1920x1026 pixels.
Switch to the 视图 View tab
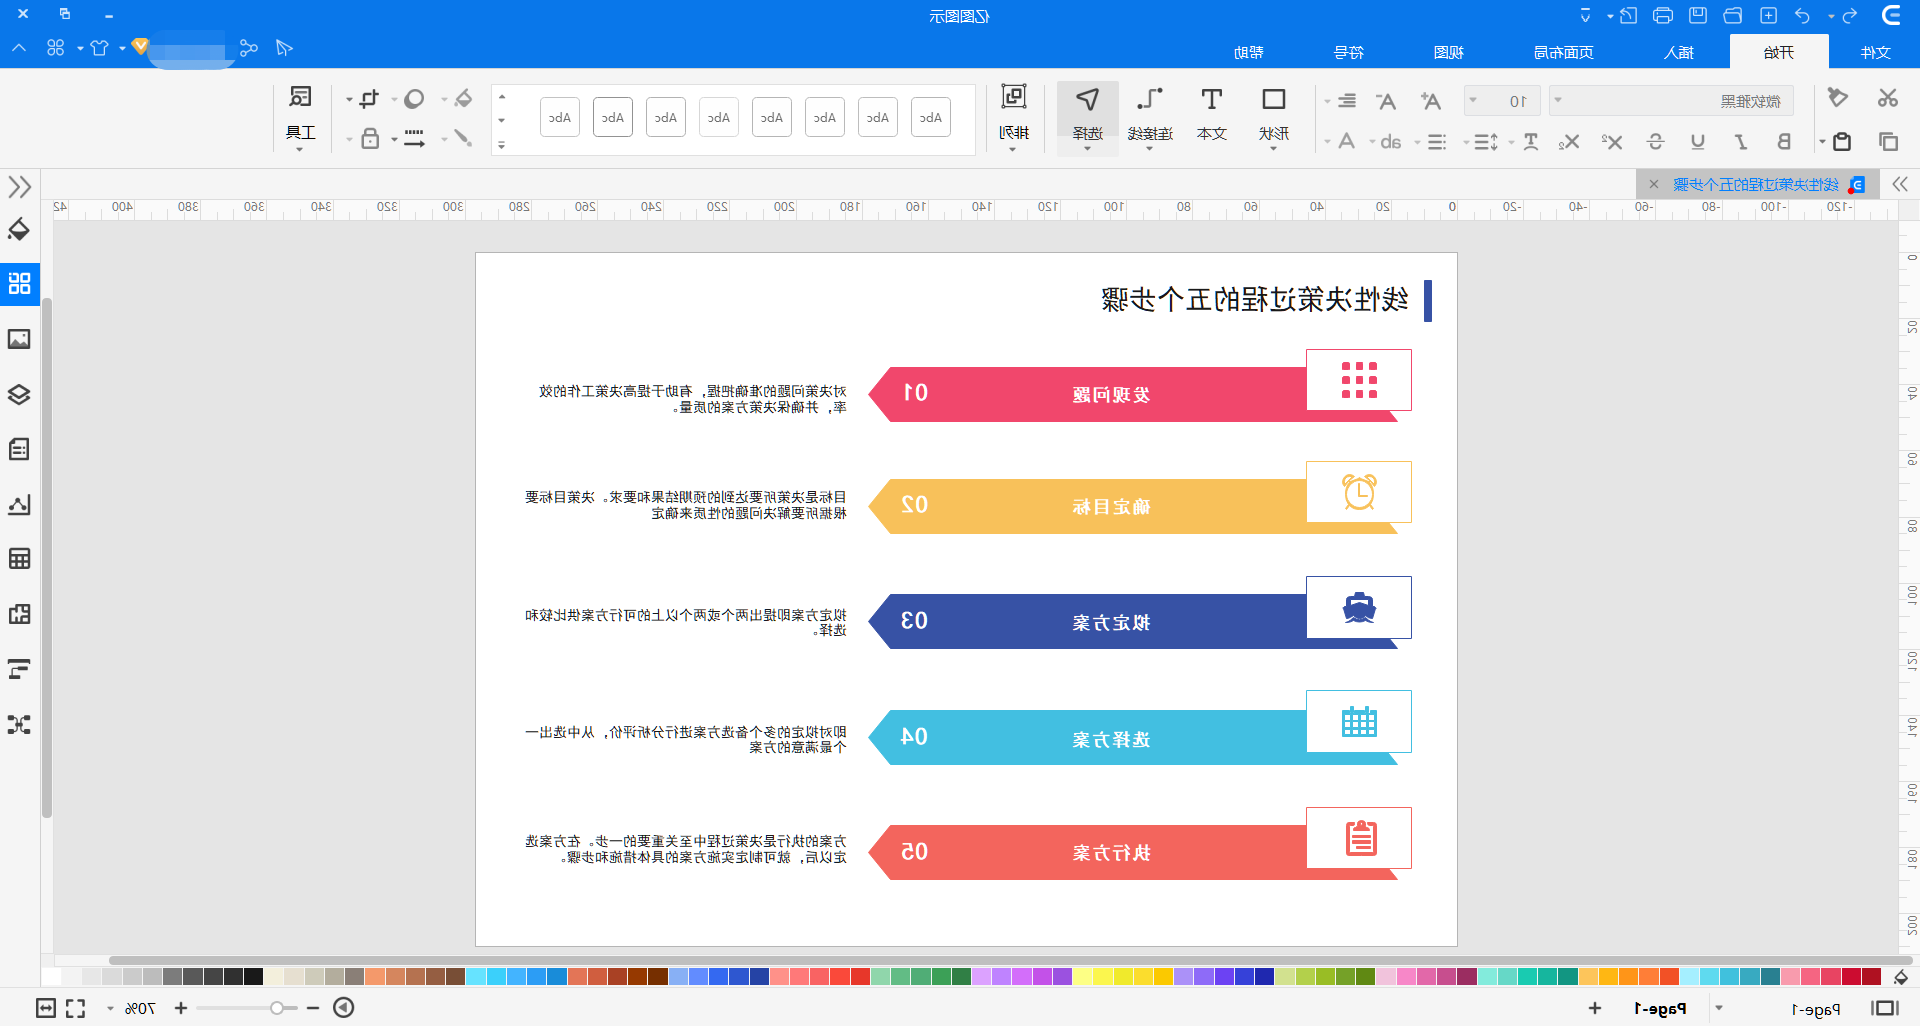coord(1448,52)
